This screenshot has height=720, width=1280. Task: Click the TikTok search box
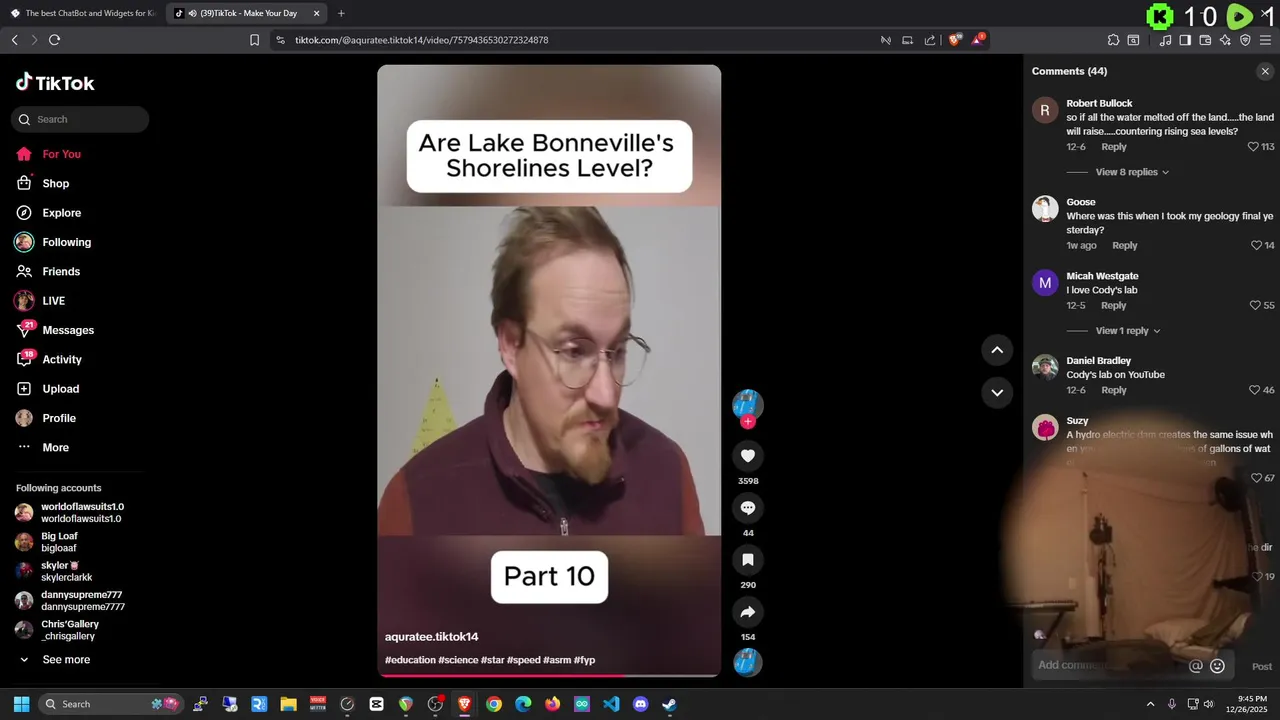point(80,119)
